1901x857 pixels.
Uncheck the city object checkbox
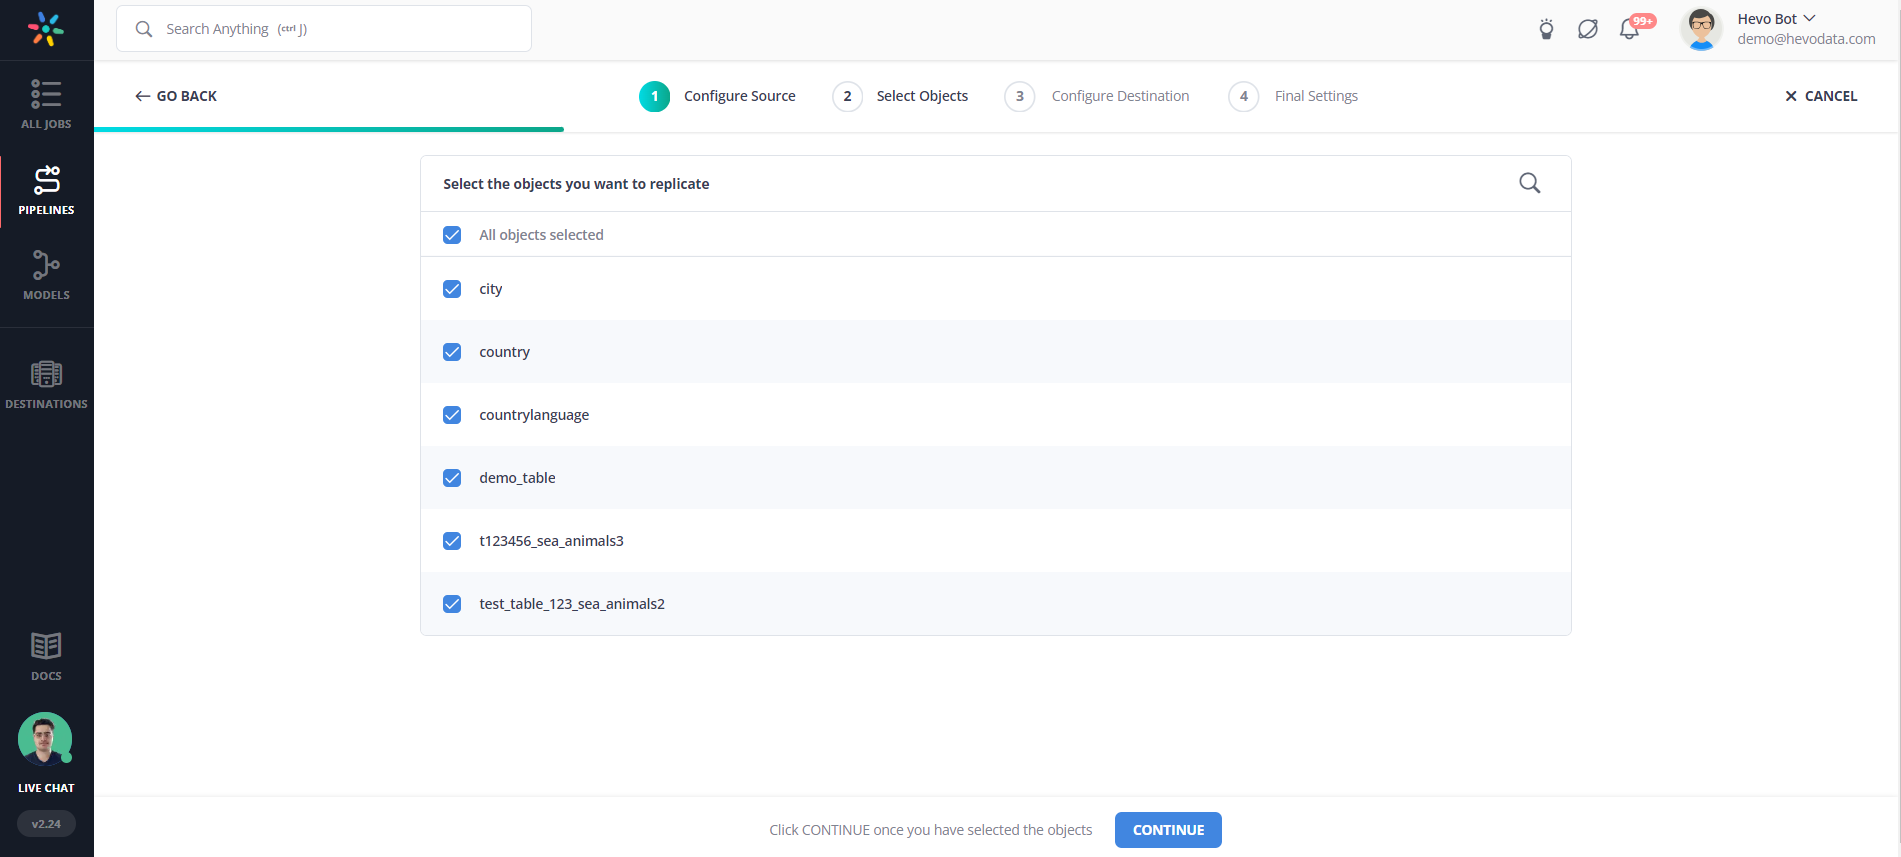click(x=452, y=289)
